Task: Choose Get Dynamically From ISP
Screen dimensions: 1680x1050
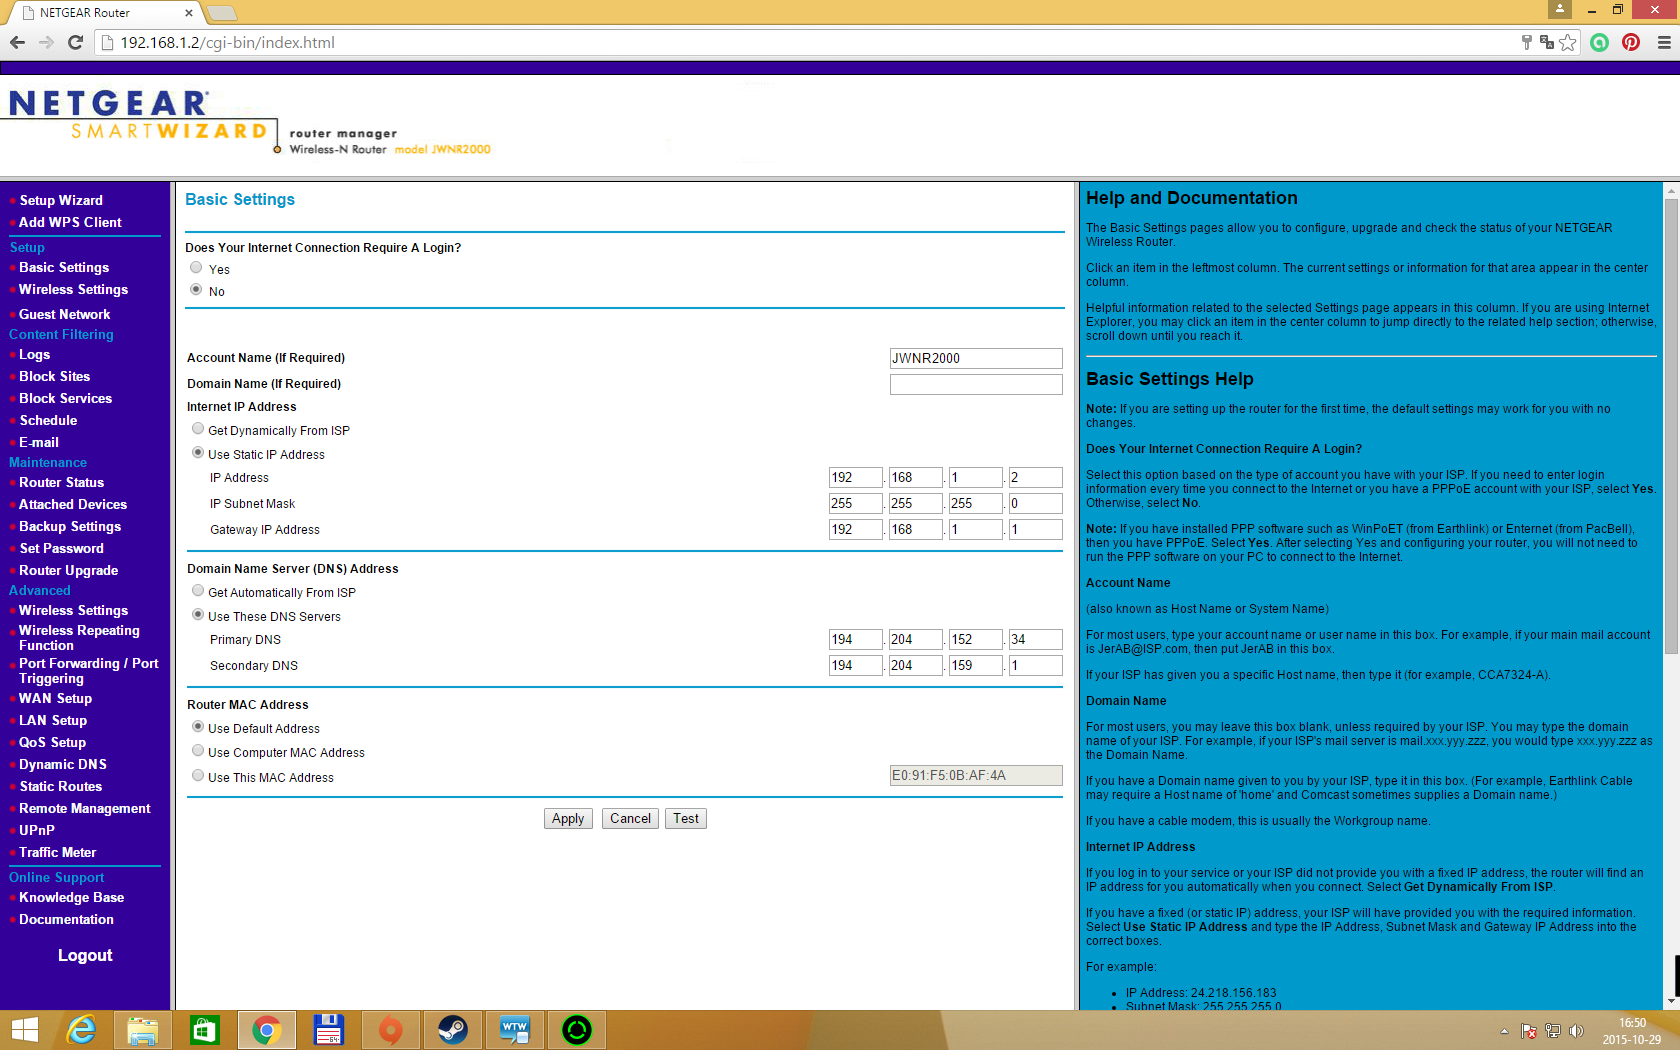Action: pyautogui.click(x=198, y=429)
